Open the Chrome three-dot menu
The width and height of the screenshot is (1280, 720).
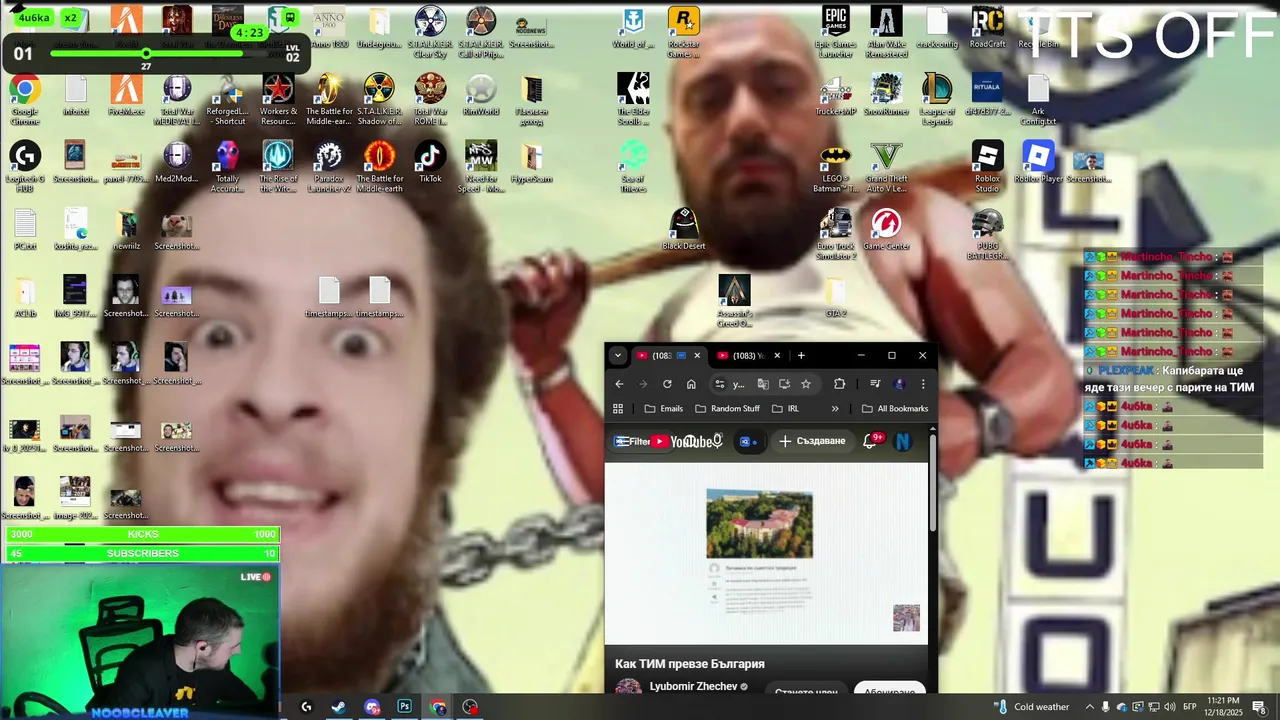[x=923, y=384]
